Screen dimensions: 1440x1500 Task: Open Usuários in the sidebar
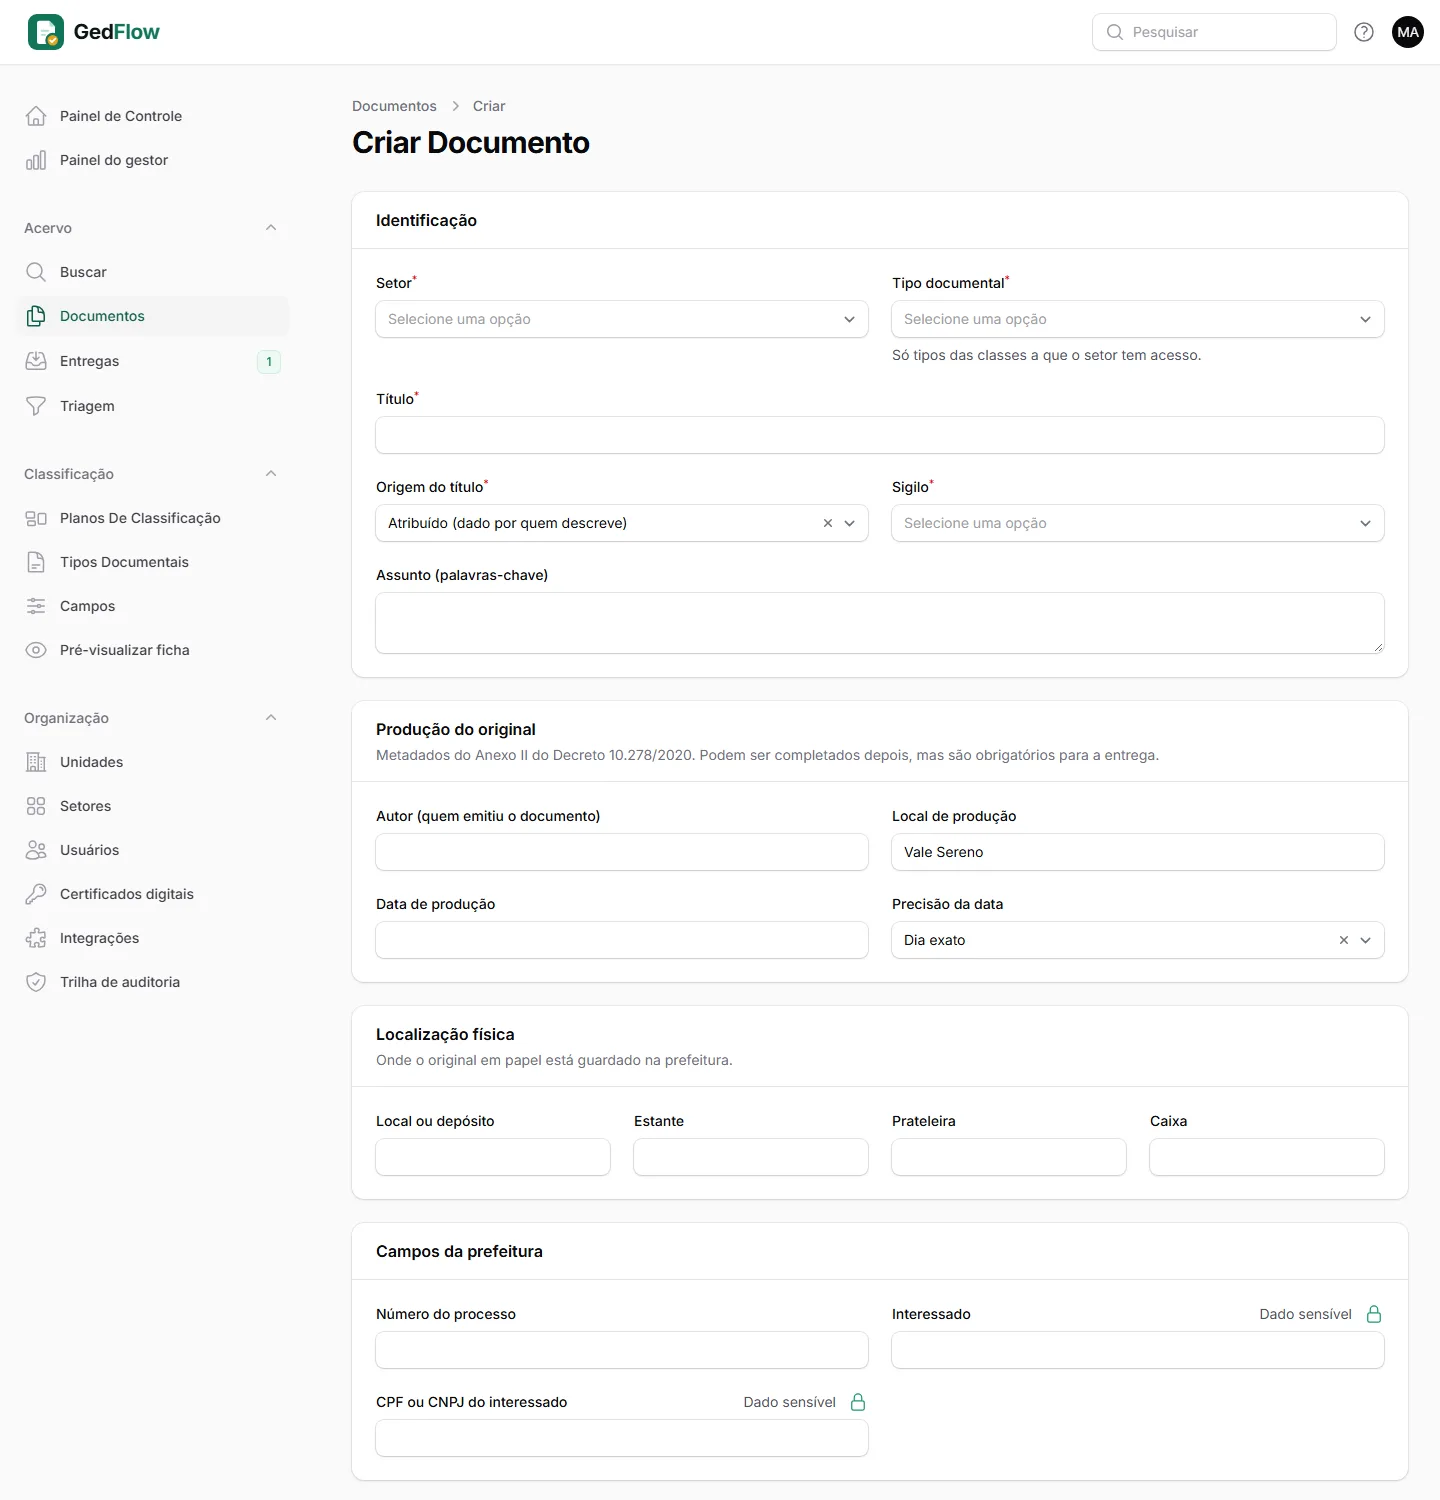coord(153,850)
